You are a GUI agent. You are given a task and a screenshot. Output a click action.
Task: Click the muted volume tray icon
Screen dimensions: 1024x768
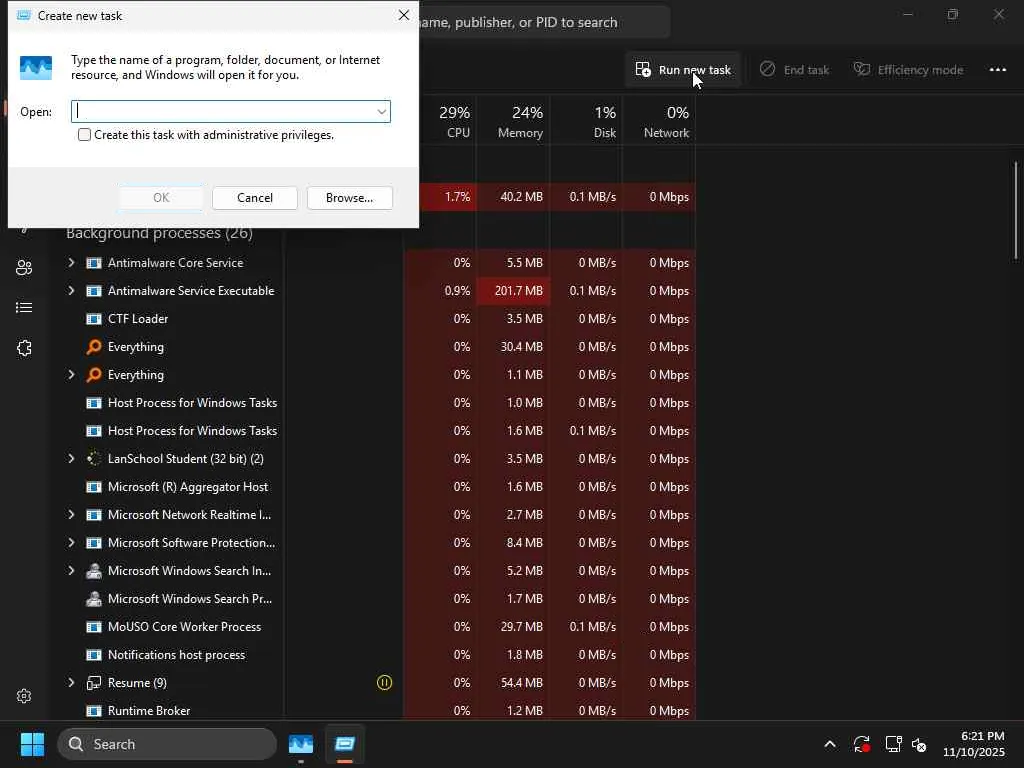(919, 744)
